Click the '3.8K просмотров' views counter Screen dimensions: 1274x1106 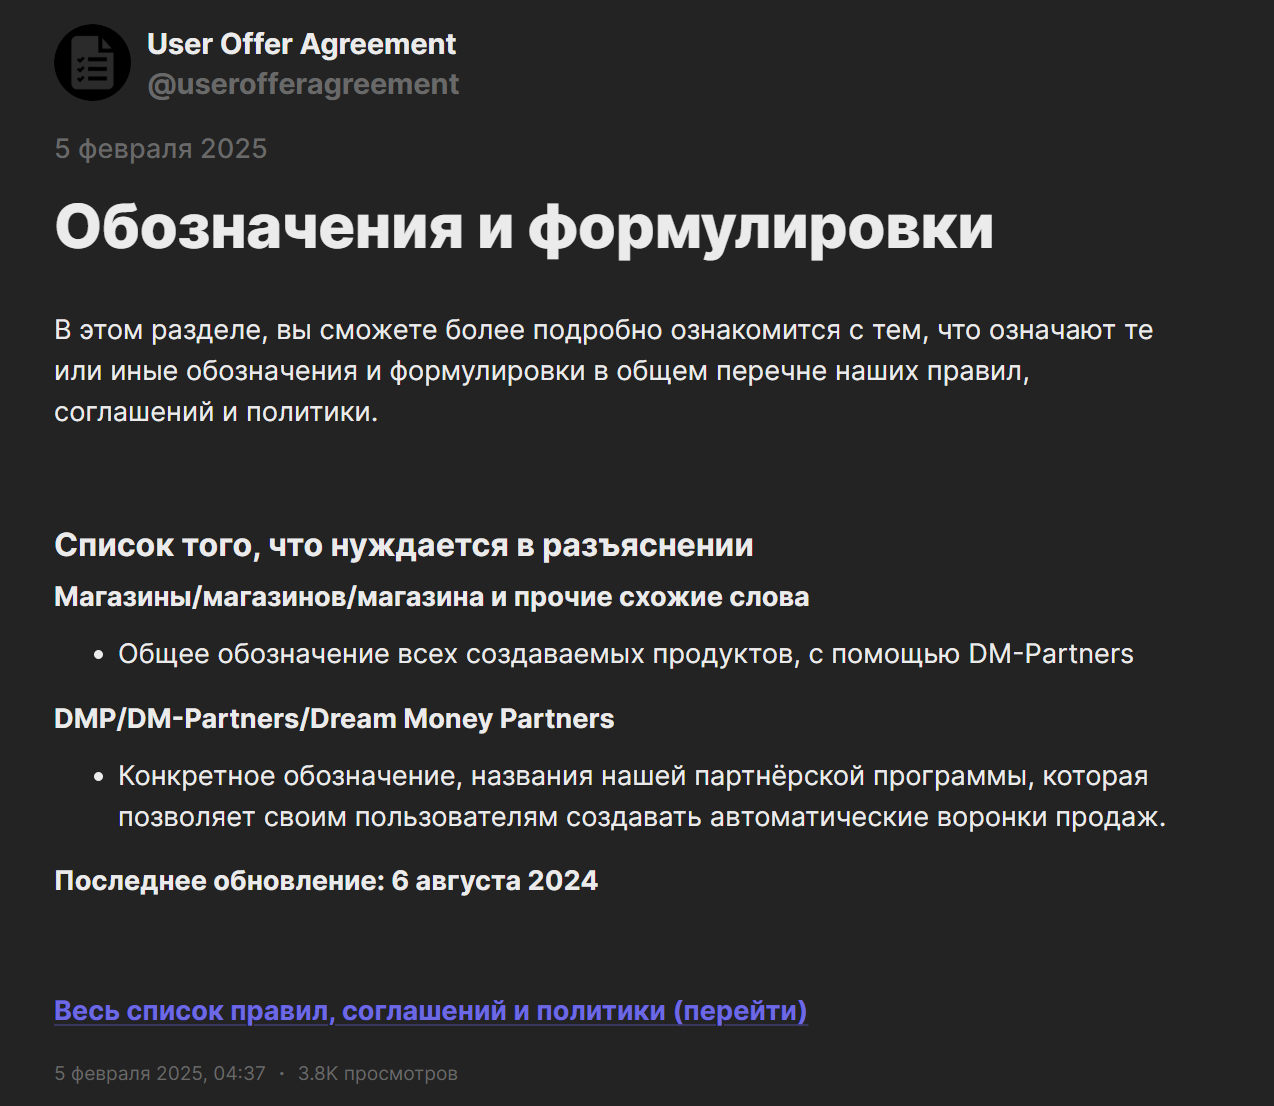point(377,1073)
